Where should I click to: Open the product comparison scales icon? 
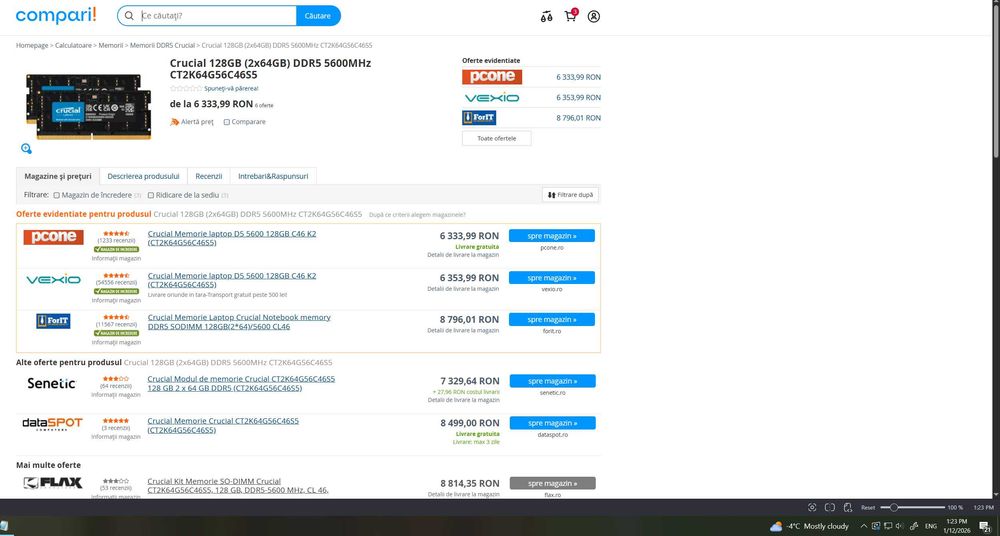546,17
